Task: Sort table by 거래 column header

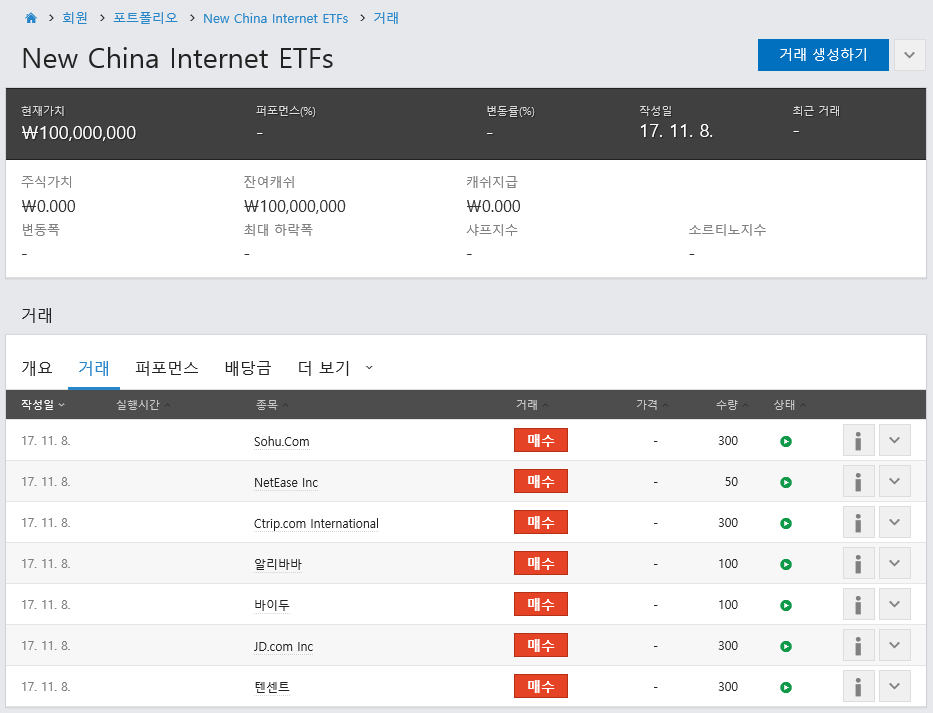Action: (x=532, y=405)
